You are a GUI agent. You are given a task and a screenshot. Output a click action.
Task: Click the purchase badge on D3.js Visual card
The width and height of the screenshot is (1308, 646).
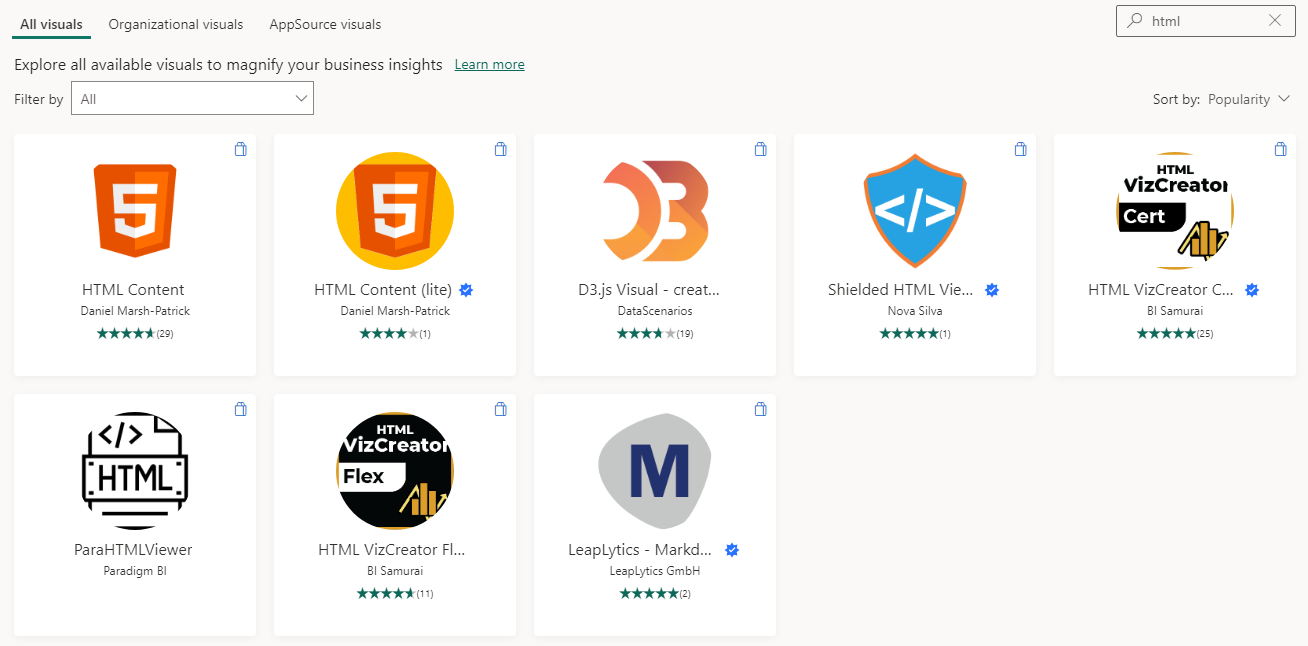(x=760, y=150)
